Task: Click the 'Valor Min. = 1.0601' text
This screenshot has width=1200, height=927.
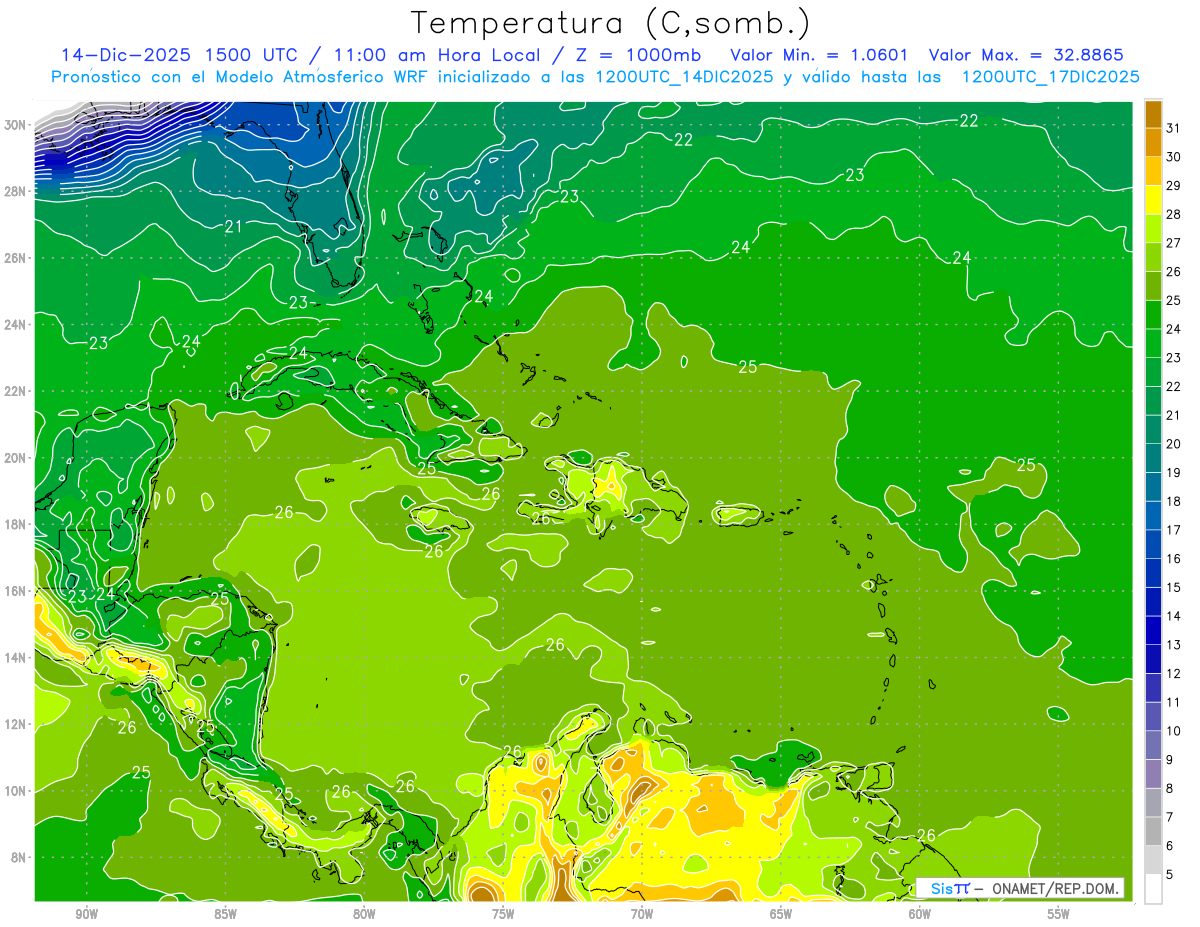Action: [819, 54]
